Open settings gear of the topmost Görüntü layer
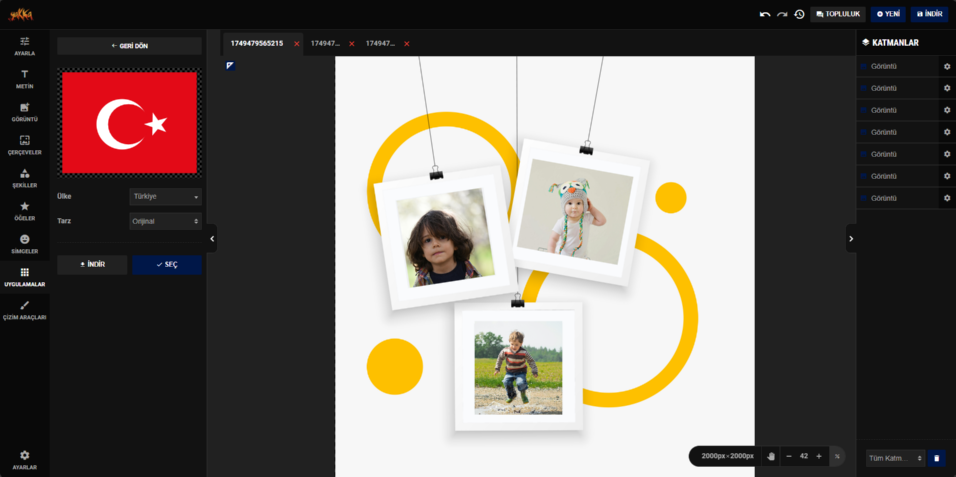 (x=947, y=66)
